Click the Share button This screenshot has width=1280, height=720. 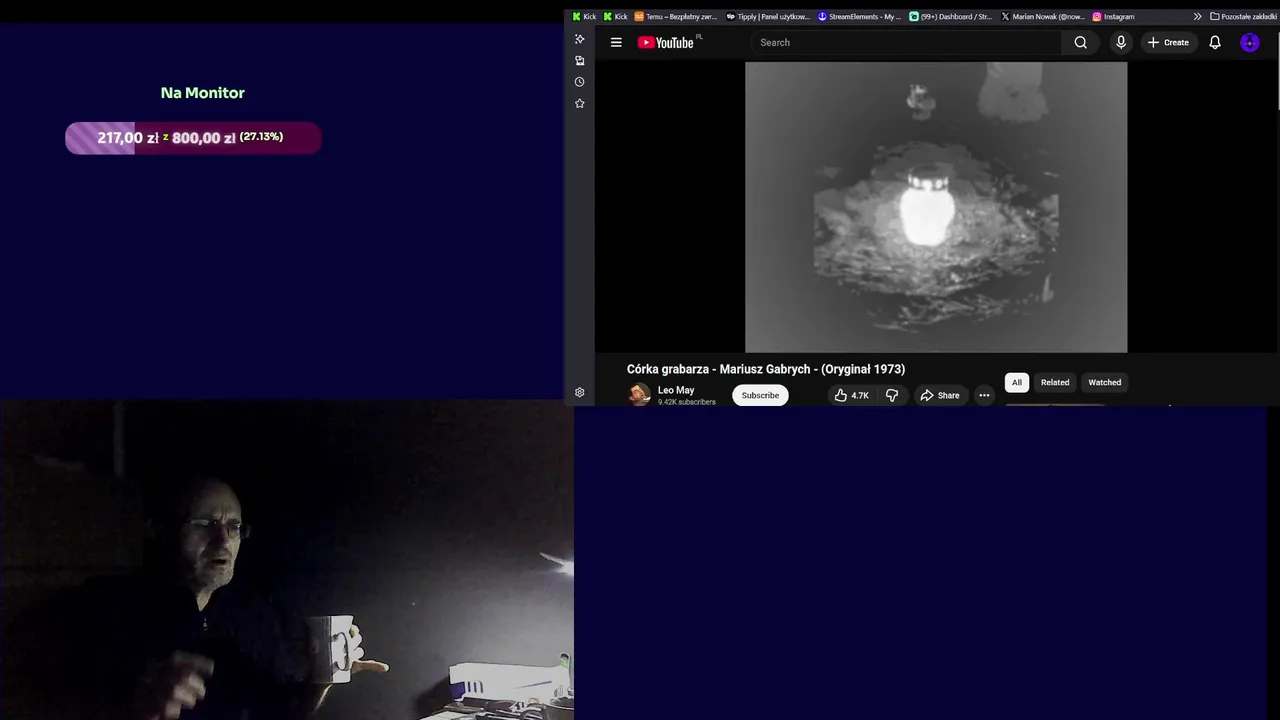[x=940, y=395]
